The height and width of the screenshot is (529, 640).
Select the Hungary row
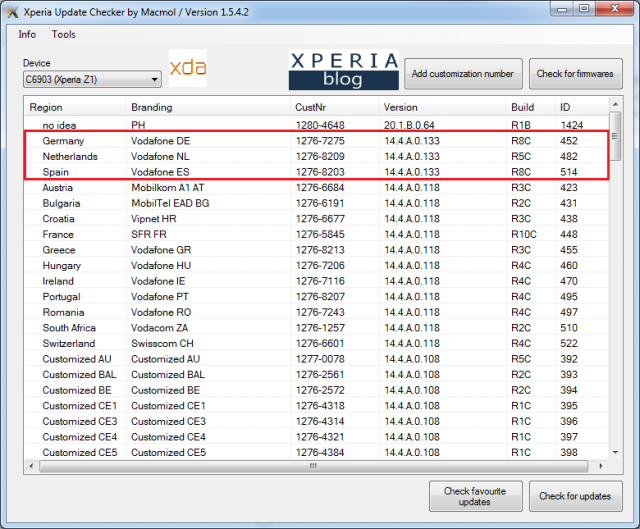coord(317,266)
